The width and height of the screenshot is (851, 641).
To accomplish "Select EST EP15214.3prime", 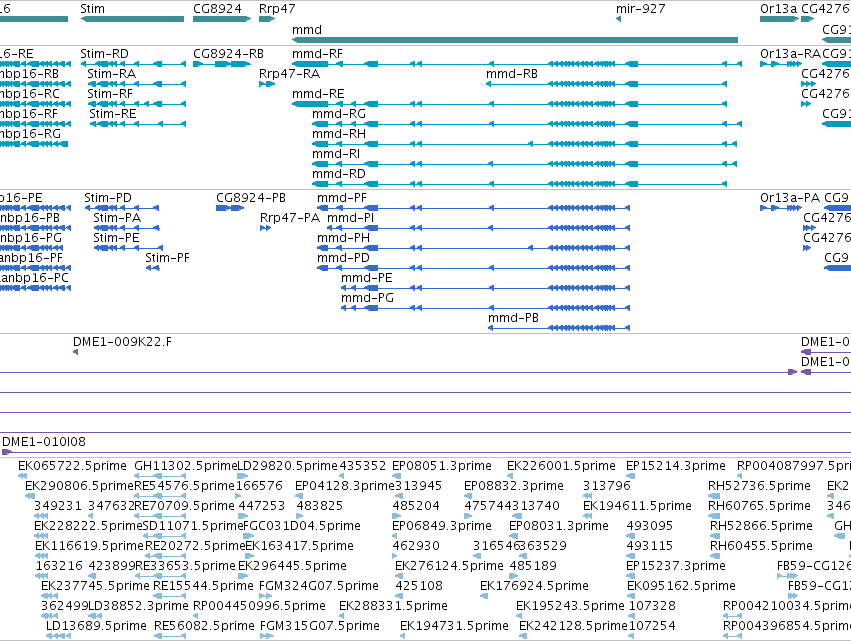I will [x=676, y=466].
